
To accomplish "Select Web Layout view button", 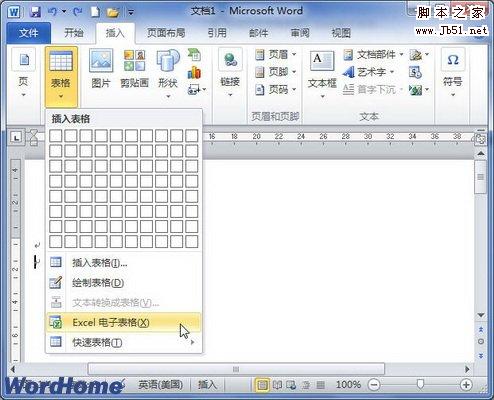I will coord(291,385).
